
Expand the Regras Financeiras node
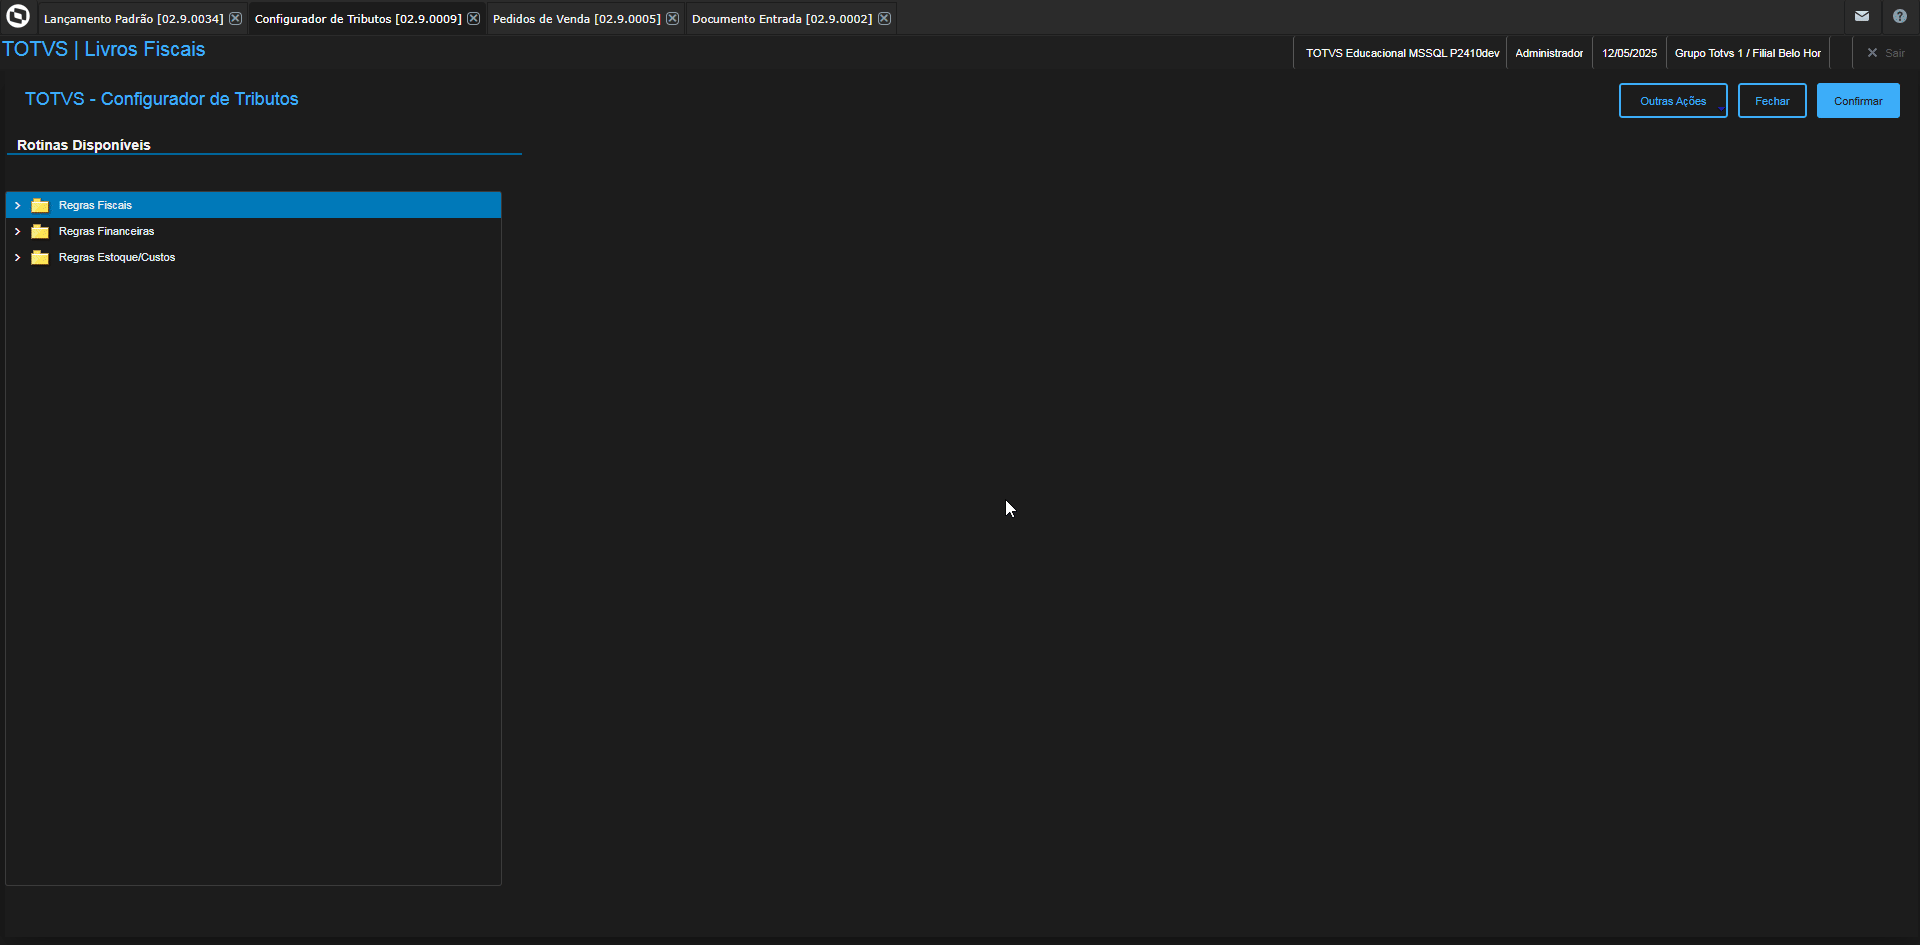[17, 231]
